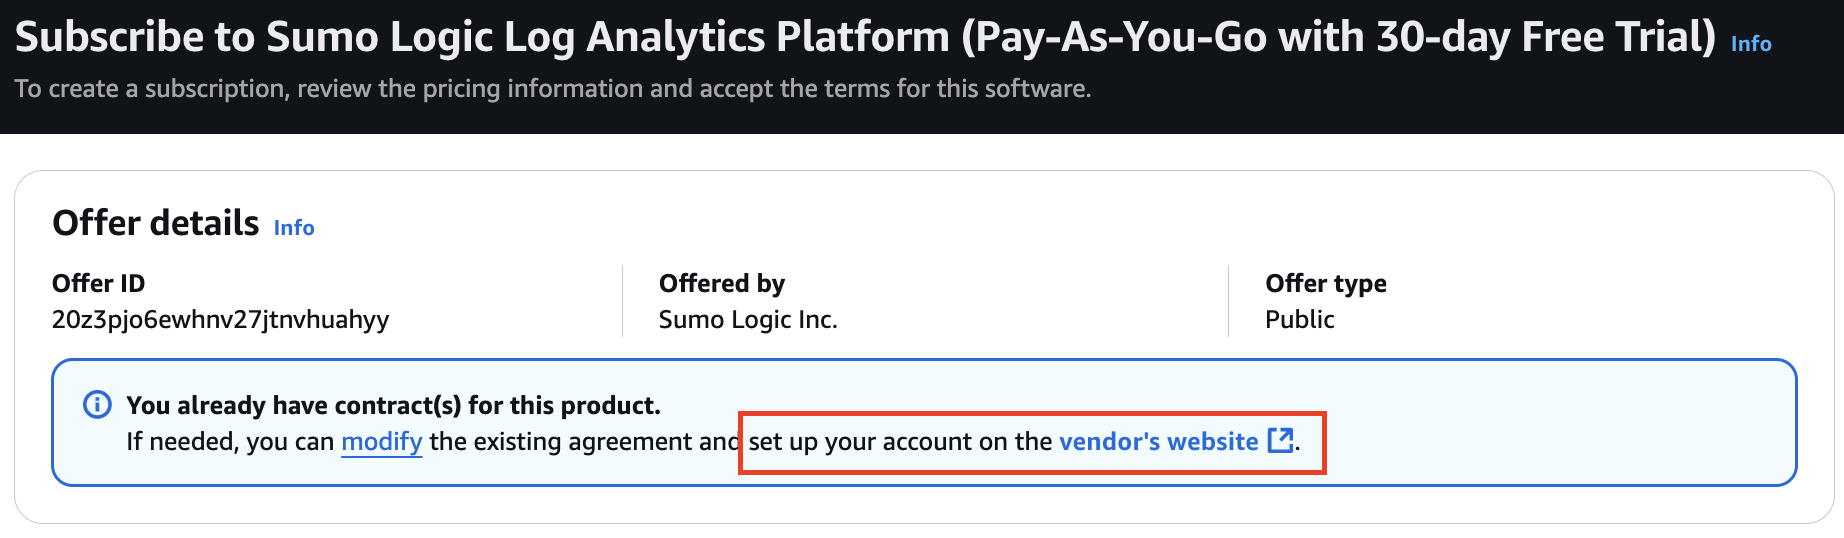Click the '30-day Free Trial' part of the title
1844x538 pixels.
coord(1545,38)
